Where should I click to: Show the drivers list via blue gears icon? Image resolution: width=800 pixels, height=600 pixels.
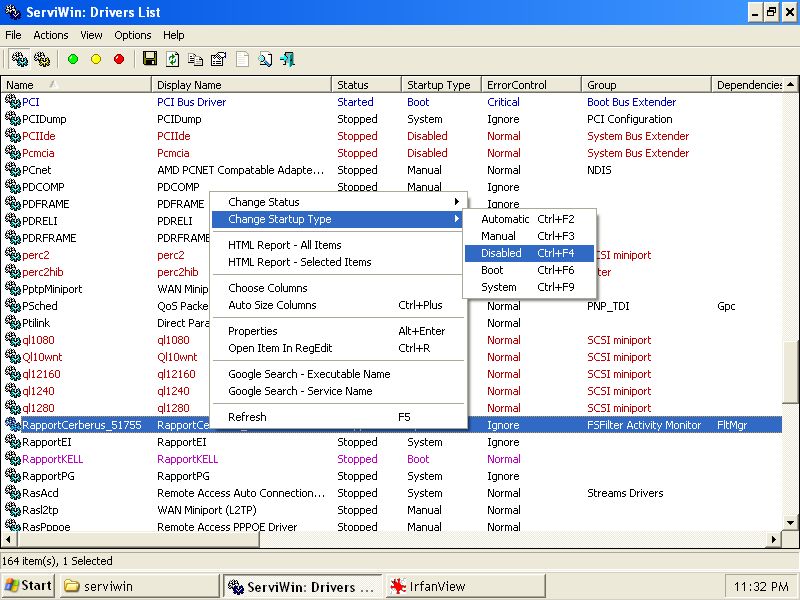click(x=20, y=59)
